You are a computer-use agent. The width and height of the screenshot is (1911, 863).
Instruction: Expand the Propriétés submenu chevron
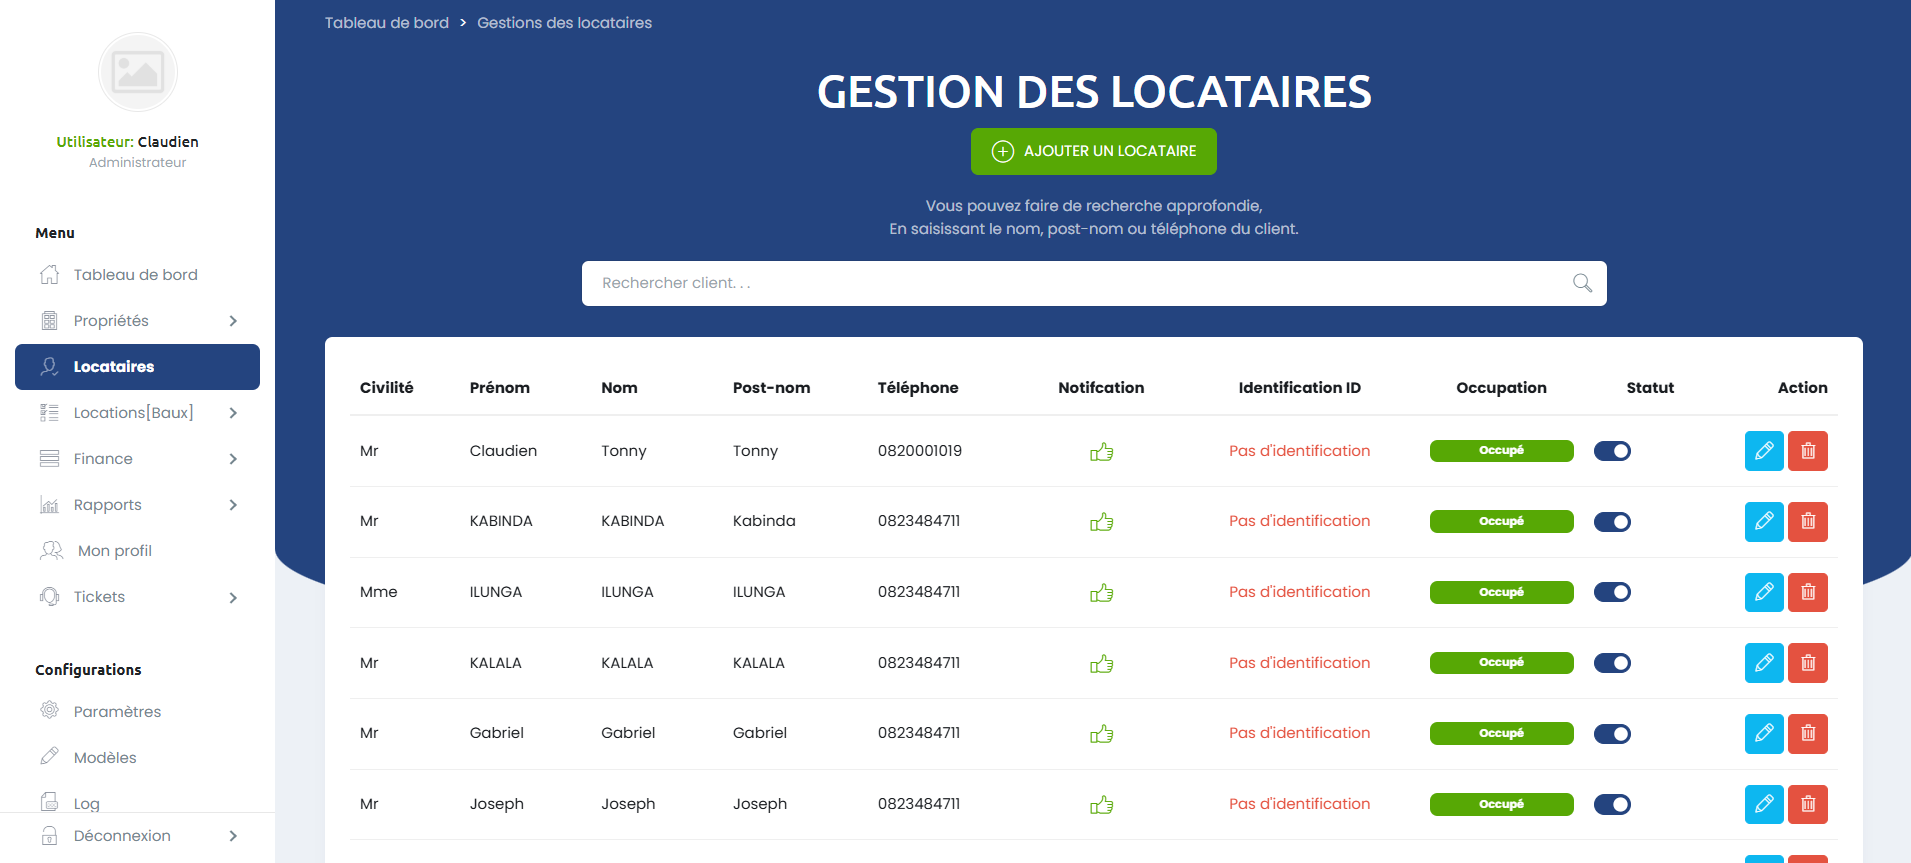pos(233,321)
